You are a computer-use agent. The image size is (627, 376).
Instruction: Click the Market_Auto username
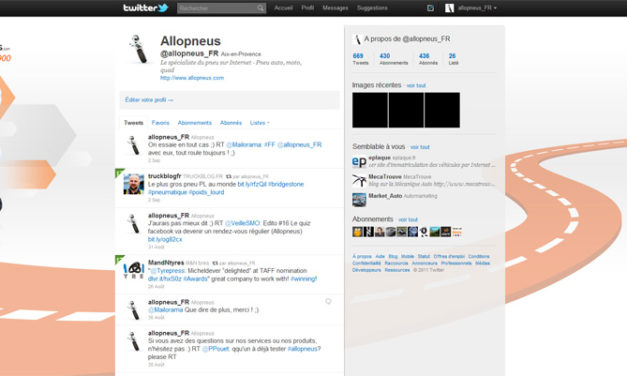[385, 196]
